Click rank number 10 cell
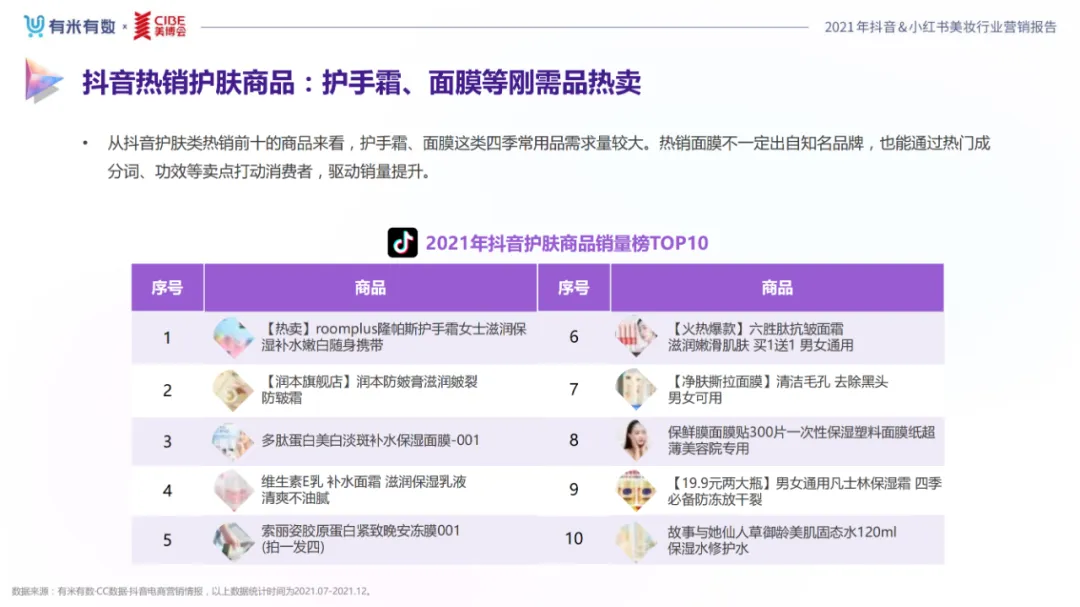This screenshot has height=607, width=1080. [574, 539]
